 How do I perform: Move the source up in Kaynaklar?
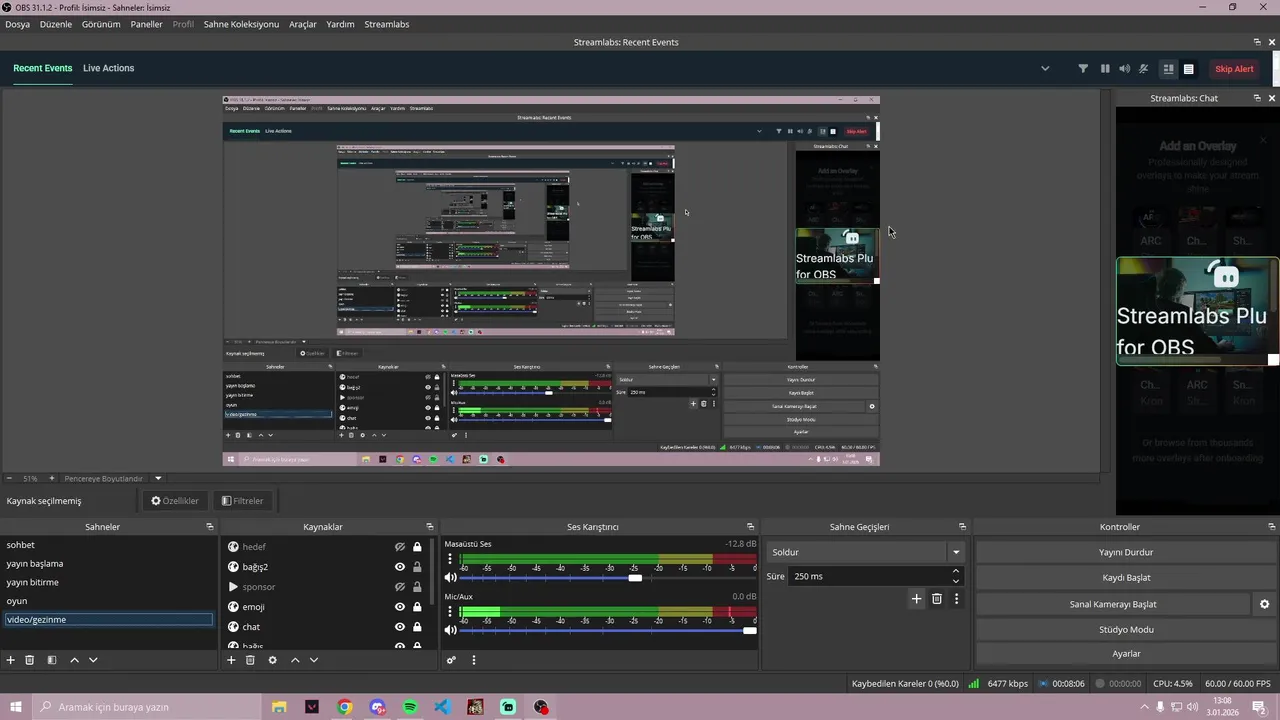pyautogui.click(x=295, y=660)
